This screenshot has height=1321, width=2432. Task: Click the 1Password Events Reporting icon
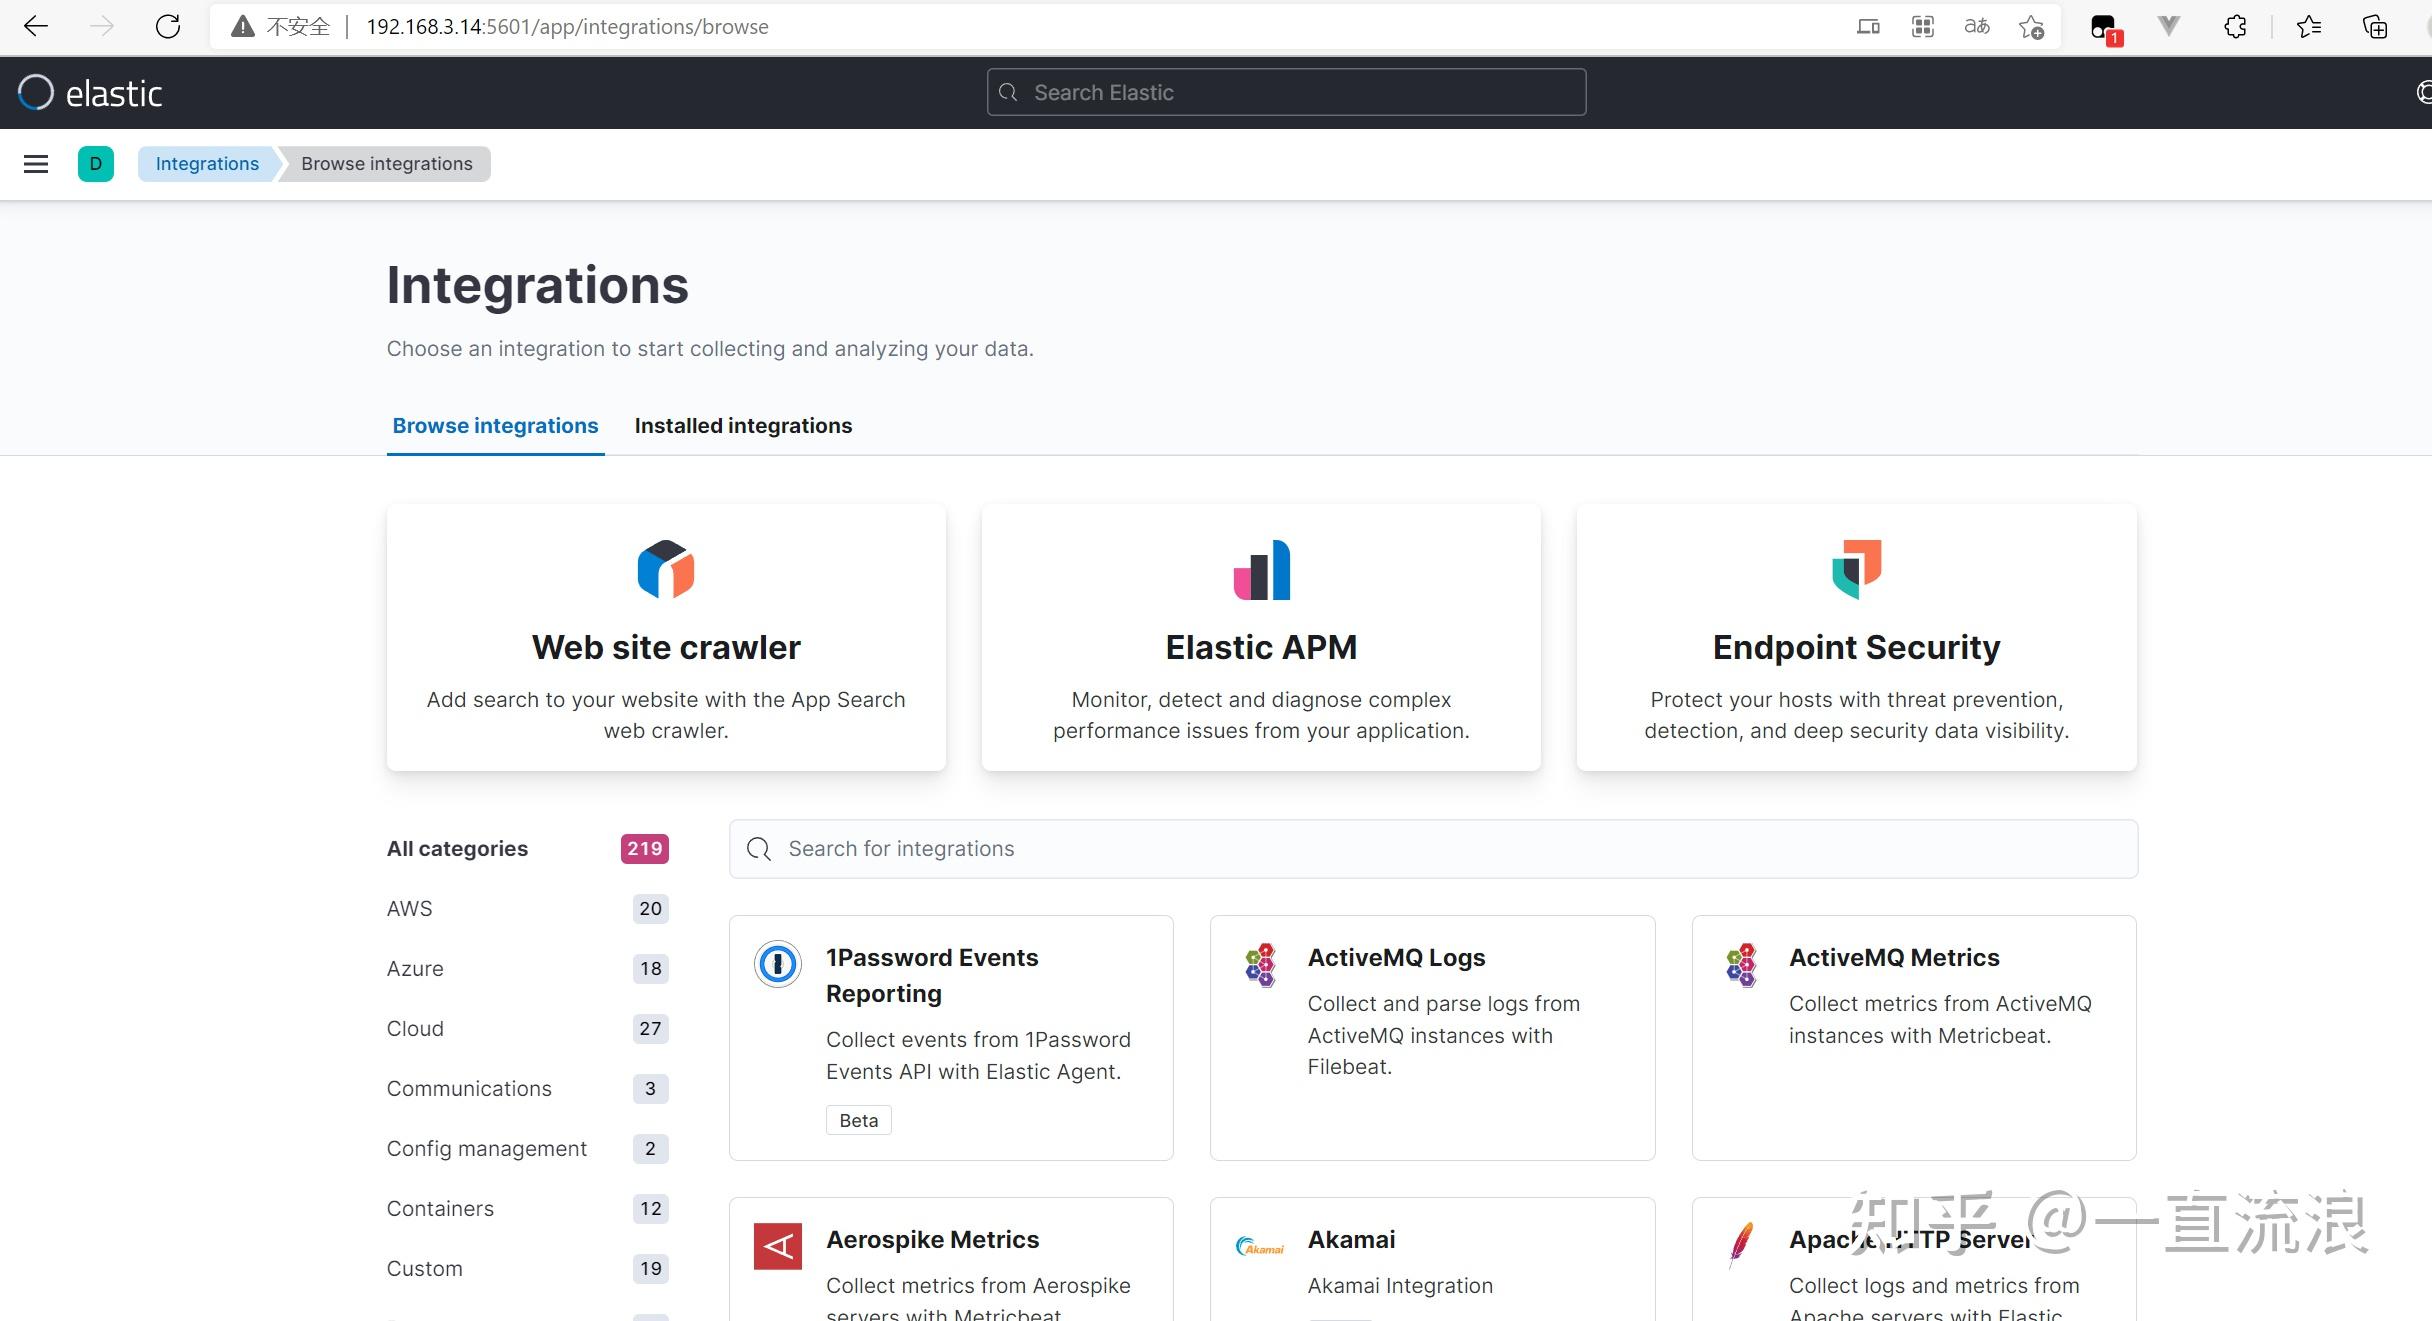(x=778, y=964)
